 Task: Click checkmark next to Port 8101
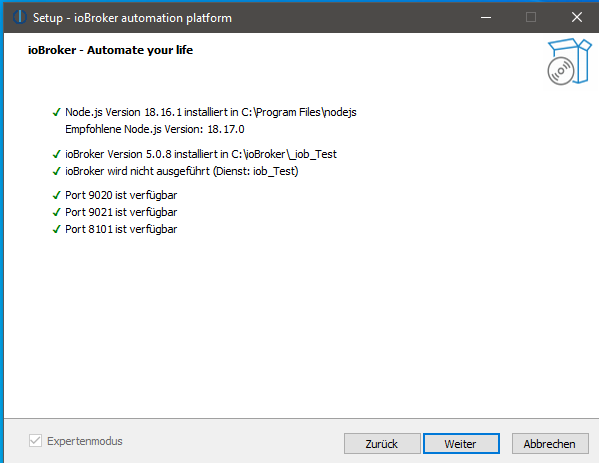tap(56, 229)
